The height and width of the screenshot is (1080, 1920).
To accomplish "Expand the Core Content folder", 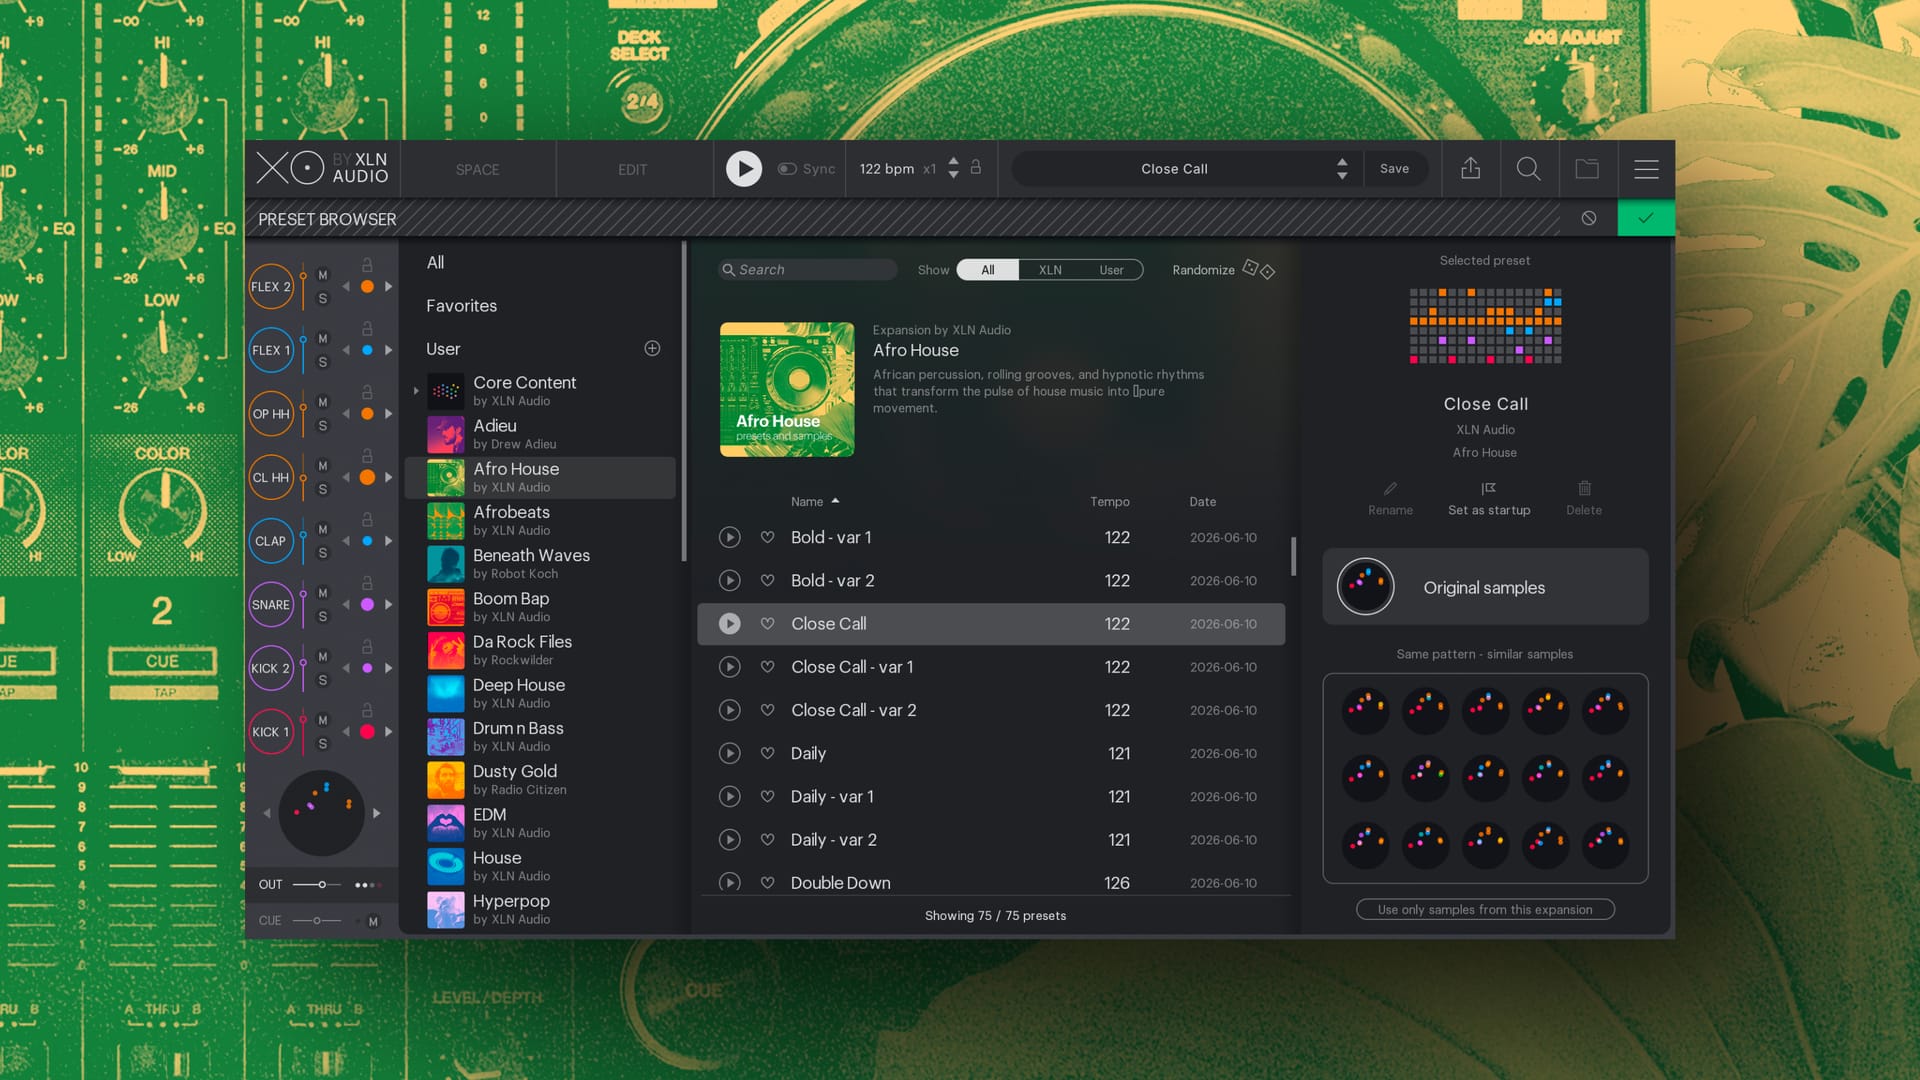I will (416, 391).
